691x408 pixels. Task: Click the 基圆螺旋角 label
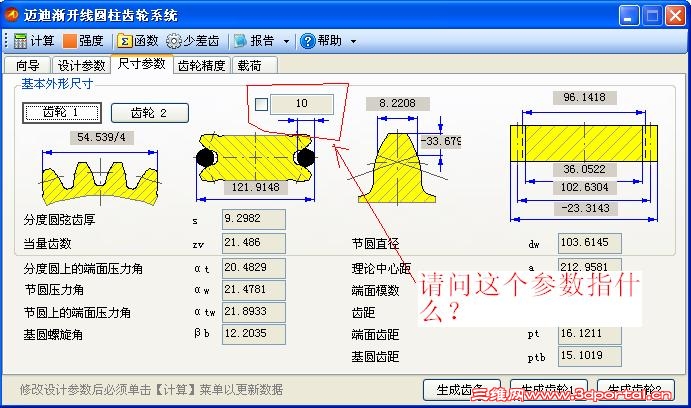pos(53,335)
